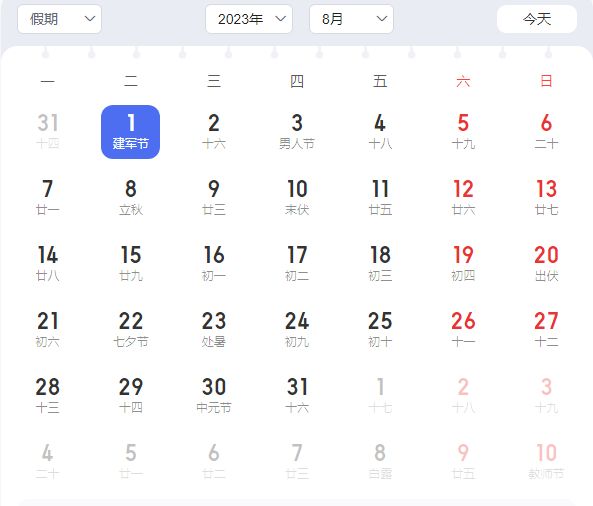Choose August 22 七夕节
The height and width of the screenshot is (506, 593).
point(130,330)
